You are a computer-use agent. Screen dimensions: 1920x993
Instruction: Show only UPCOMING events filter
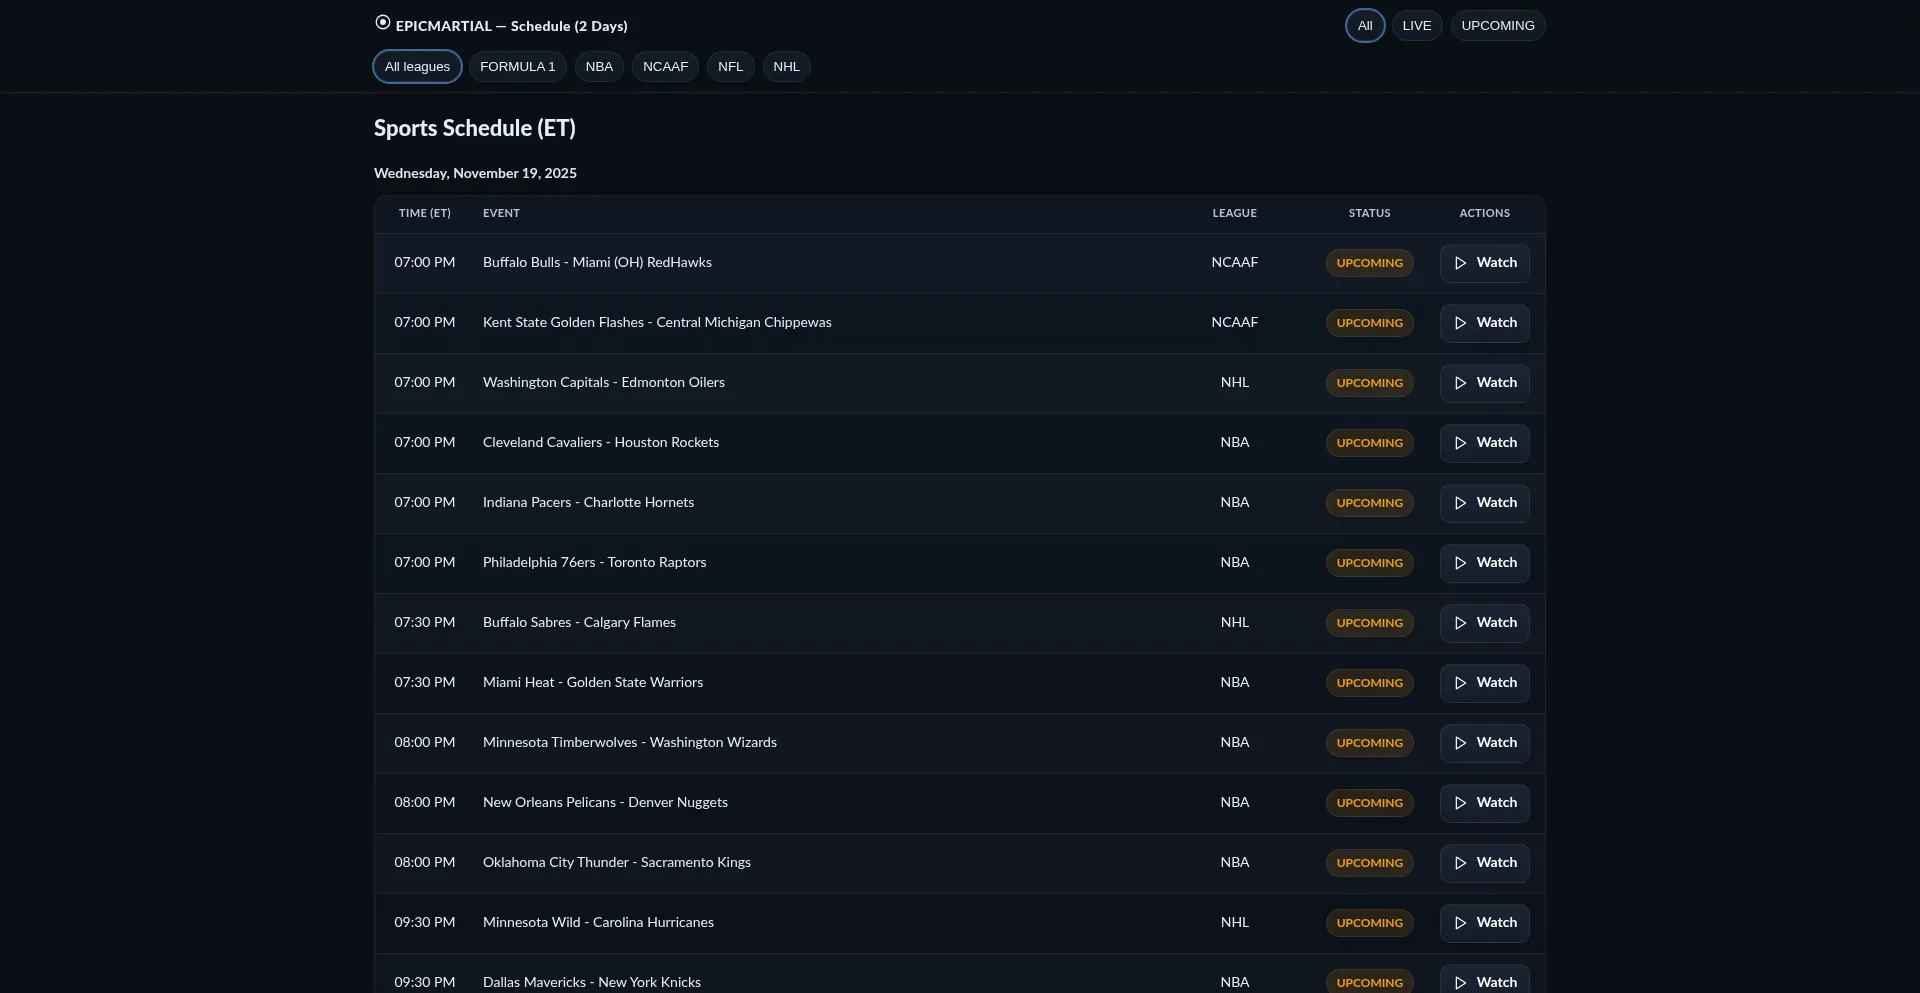click(x=1497, y=26)
